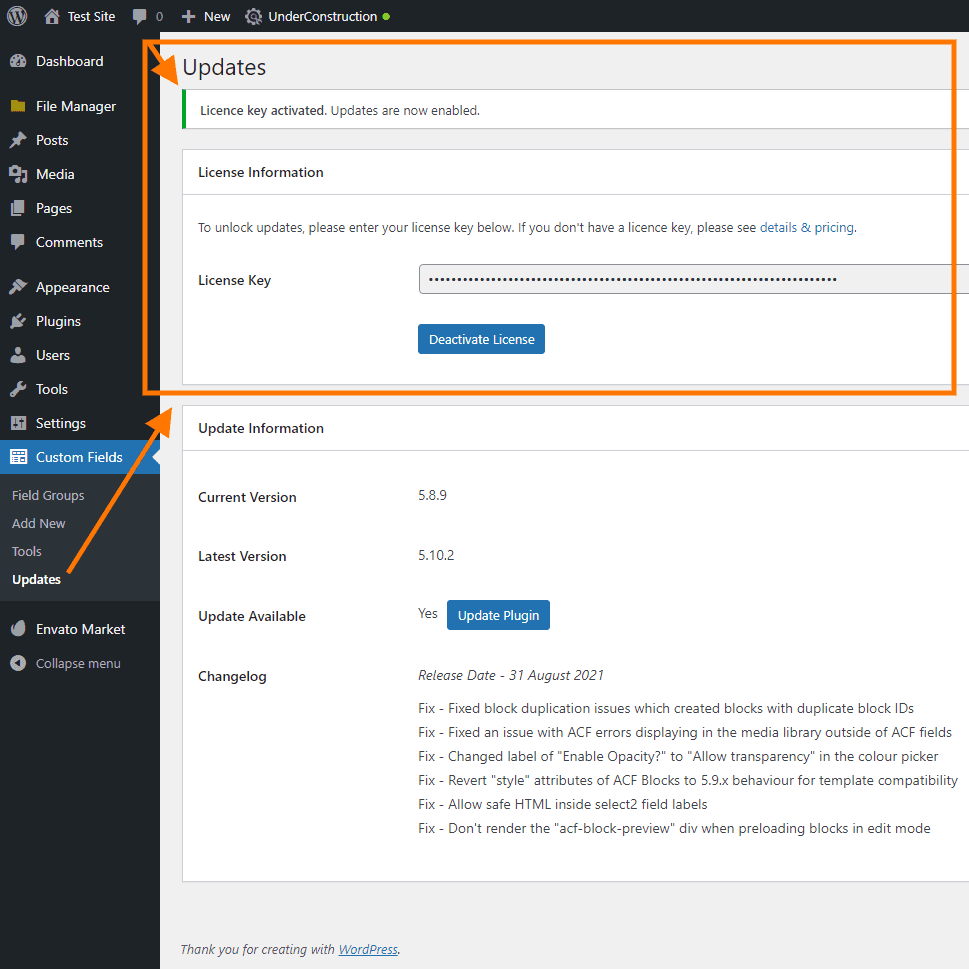Click the admin bar comment count 0
Viewport: 969px width, 969px height.
point(159,17)
